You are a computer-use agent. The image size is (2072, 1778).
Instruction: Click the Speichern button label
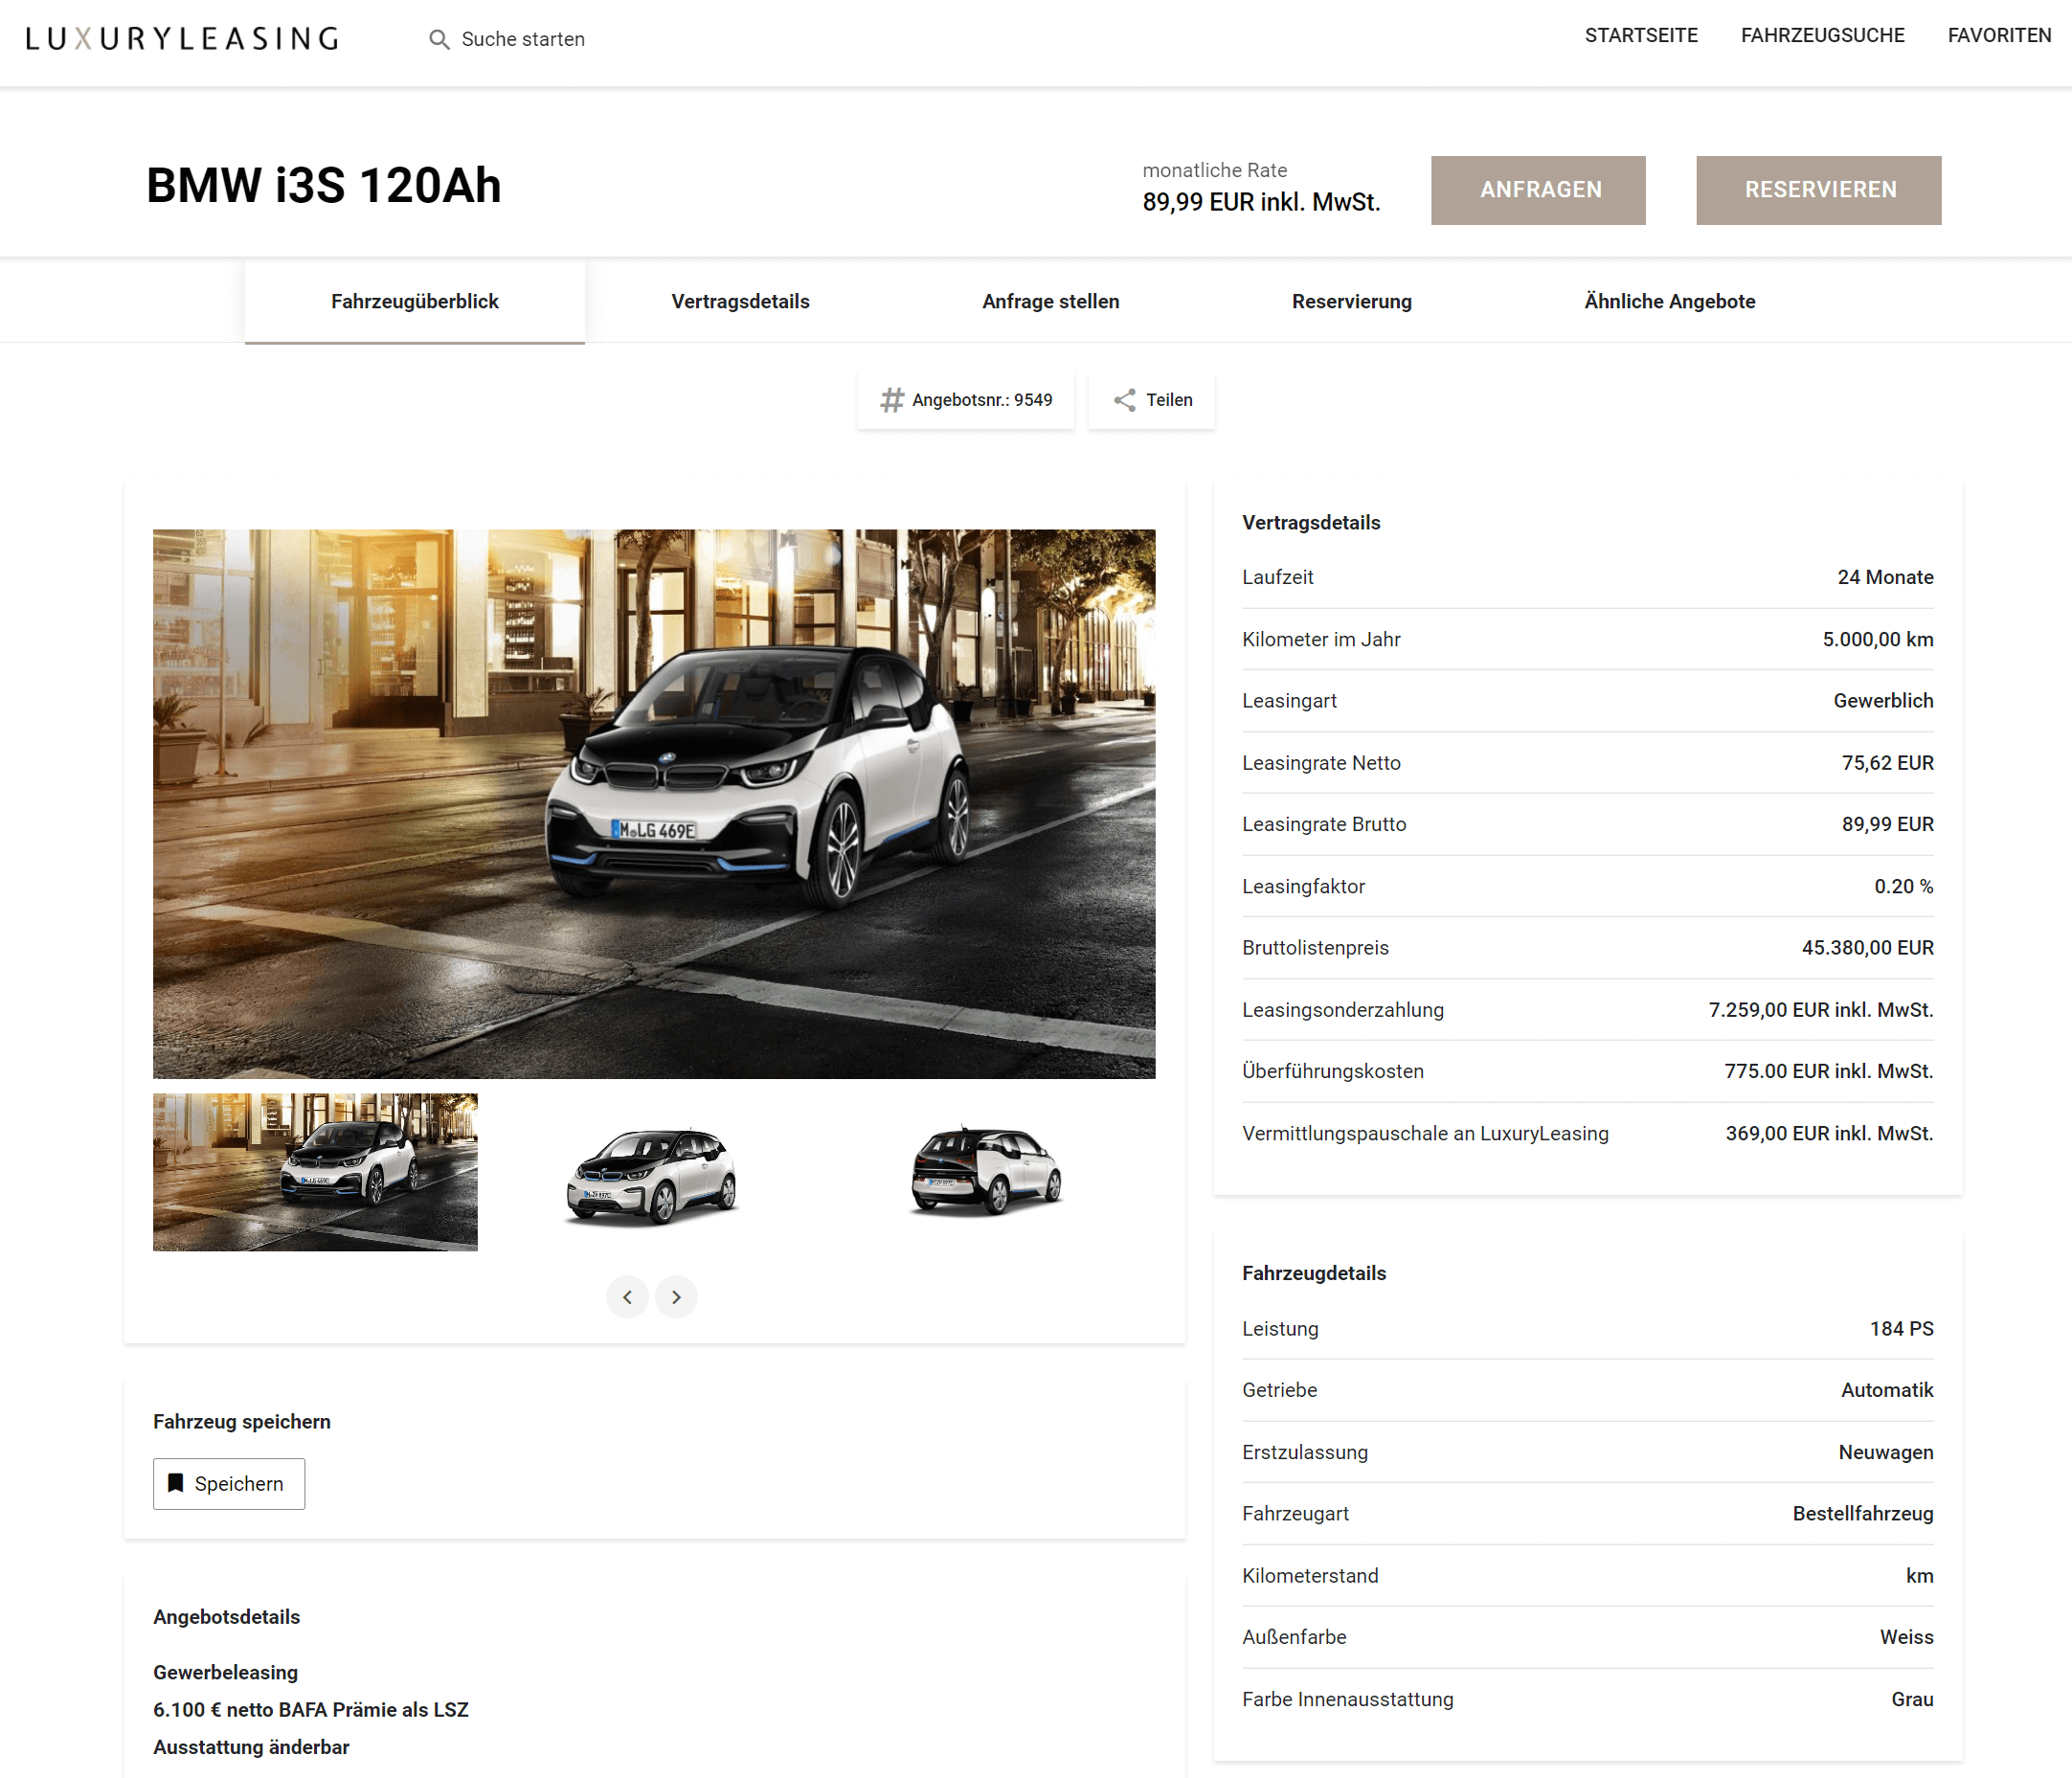239,1484
